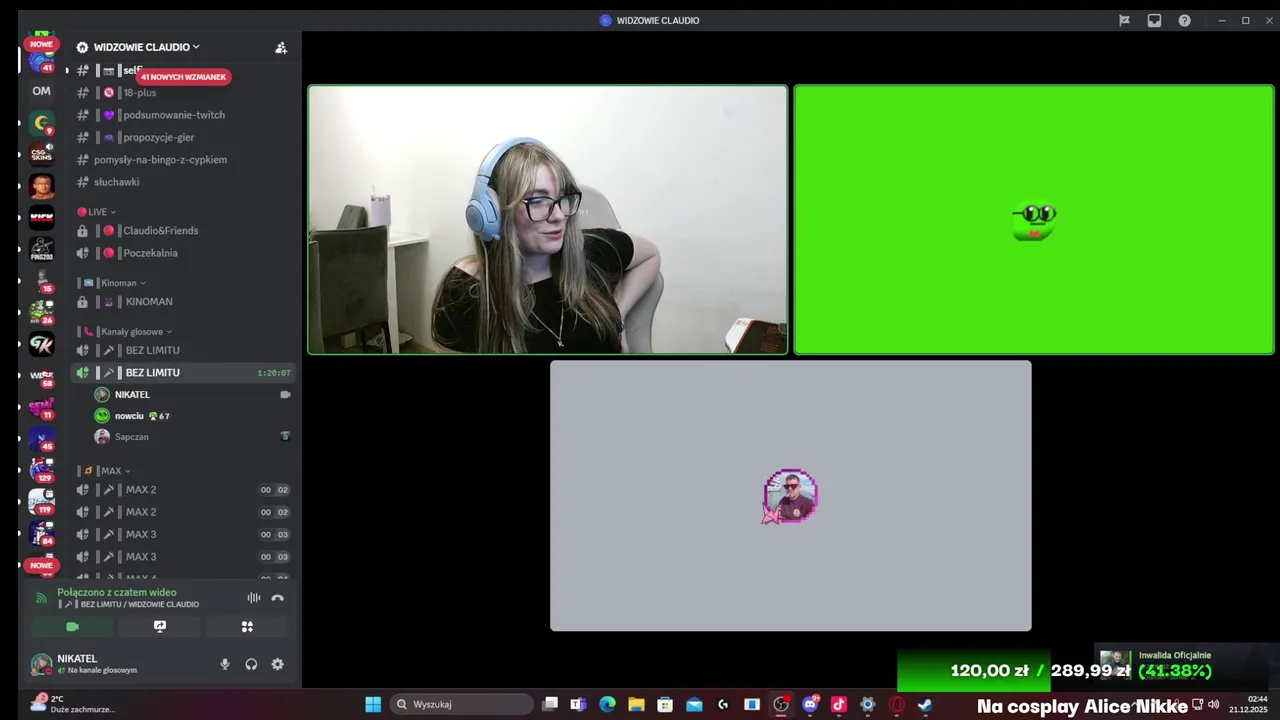Click the 41 NOWYCH WZMIANEK mentions pill
The height and width of the screenshot is (720, 1280).
184,77
